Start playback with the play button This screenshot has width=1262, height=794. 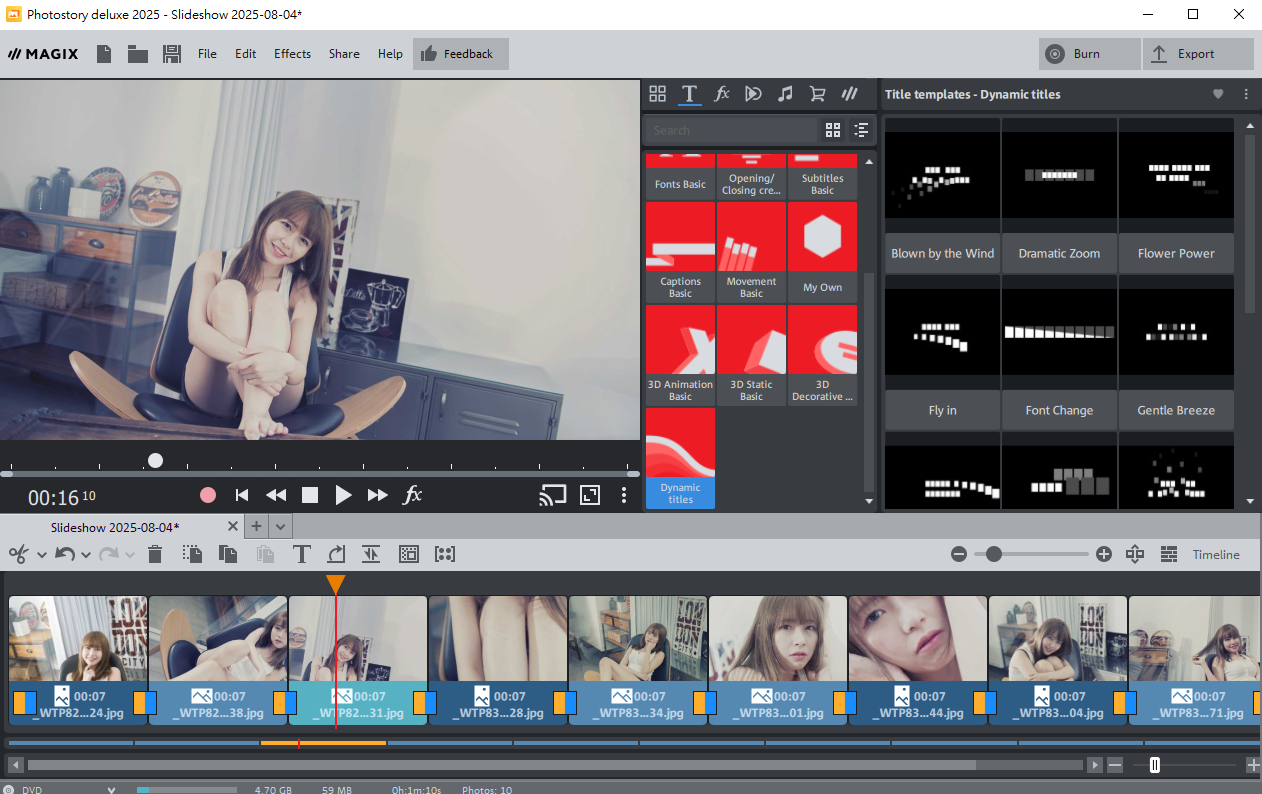tap(343, 495)
